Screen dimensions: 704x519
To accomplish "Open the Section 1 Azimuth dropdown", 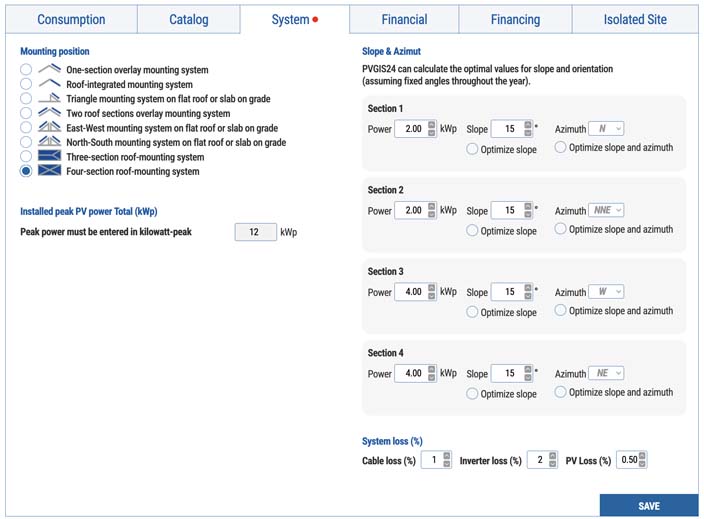I will point(606,129).
